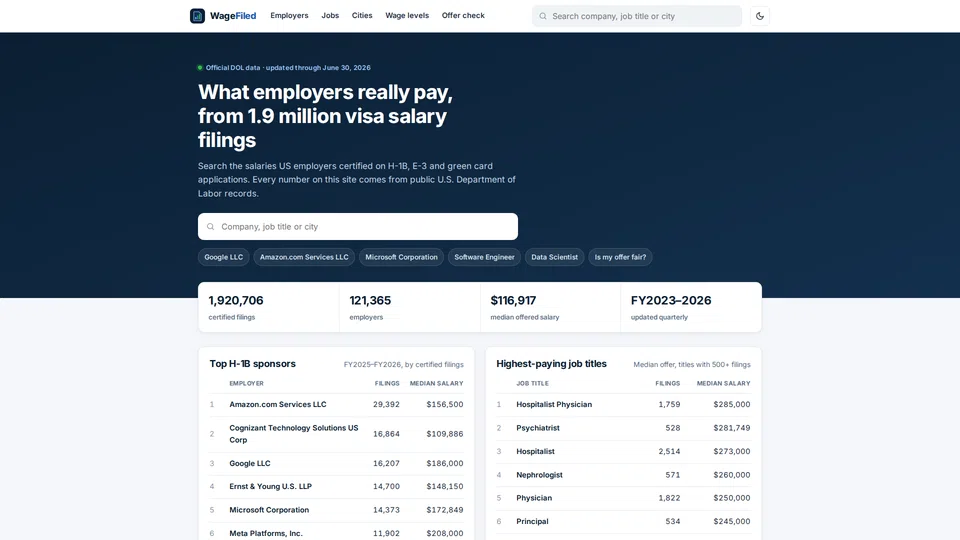Click the 29,392 filings cell

pos(386,404)
